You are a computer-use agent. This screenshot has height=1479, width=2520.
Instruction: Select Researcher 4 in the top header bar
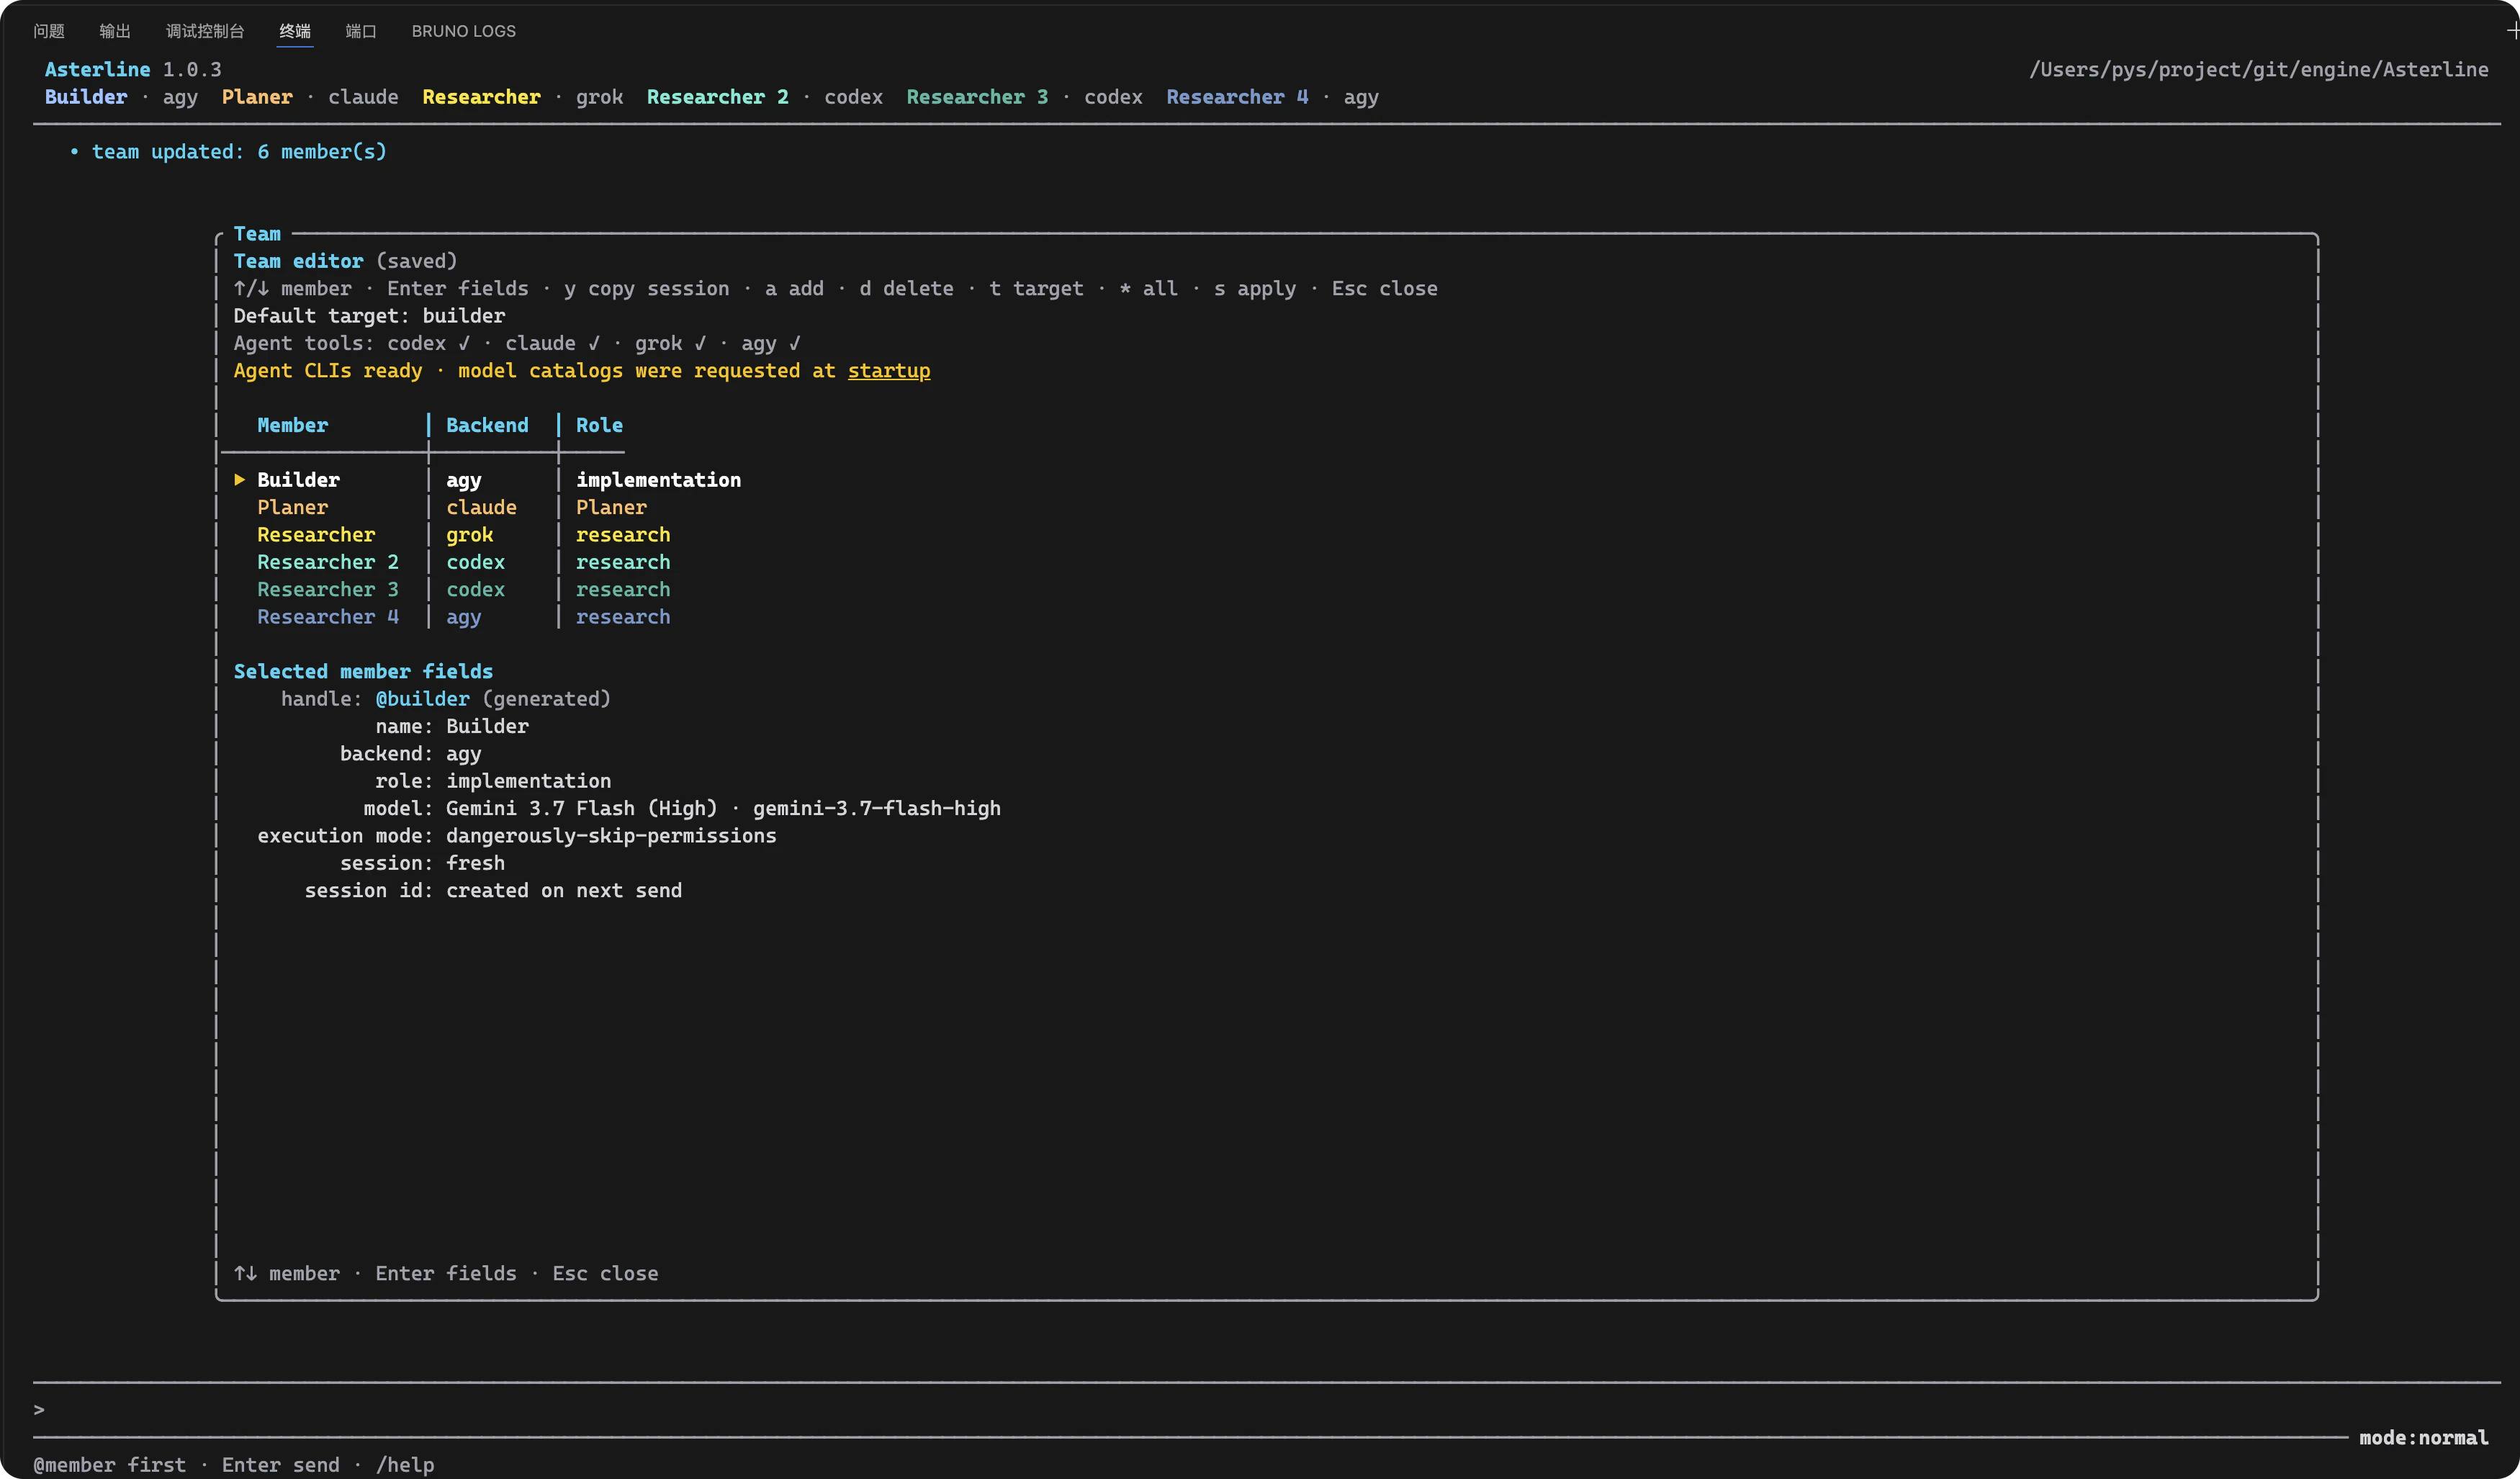1237,97
